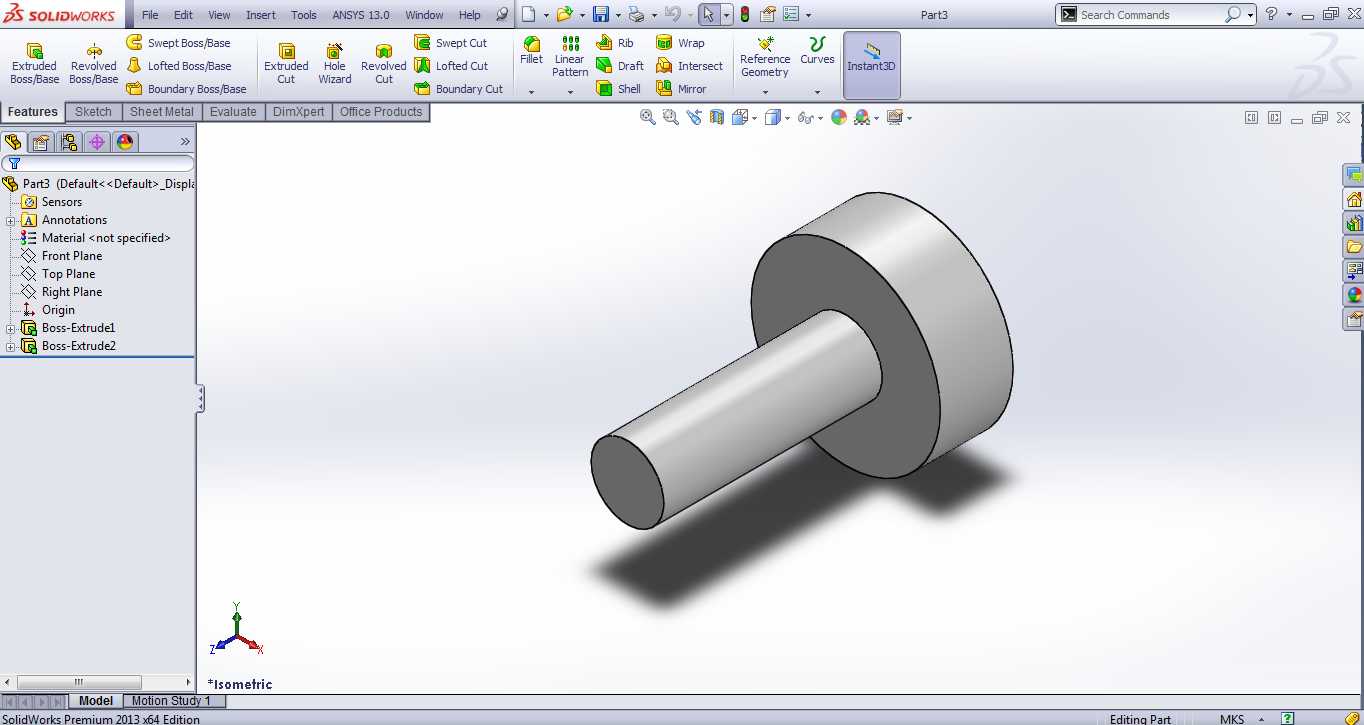Toggle the Instant3D mode
Viewport: 1364px width, 725px height.
coord(872,64)
